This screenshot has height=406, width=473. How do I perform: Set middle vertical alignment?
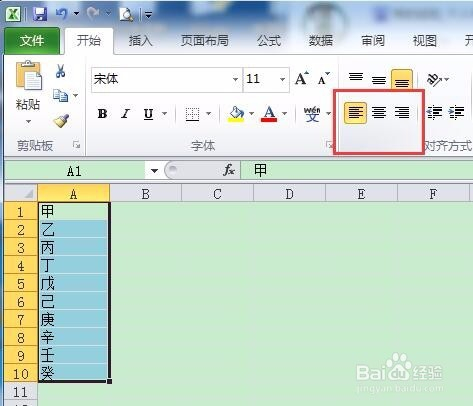379,79
